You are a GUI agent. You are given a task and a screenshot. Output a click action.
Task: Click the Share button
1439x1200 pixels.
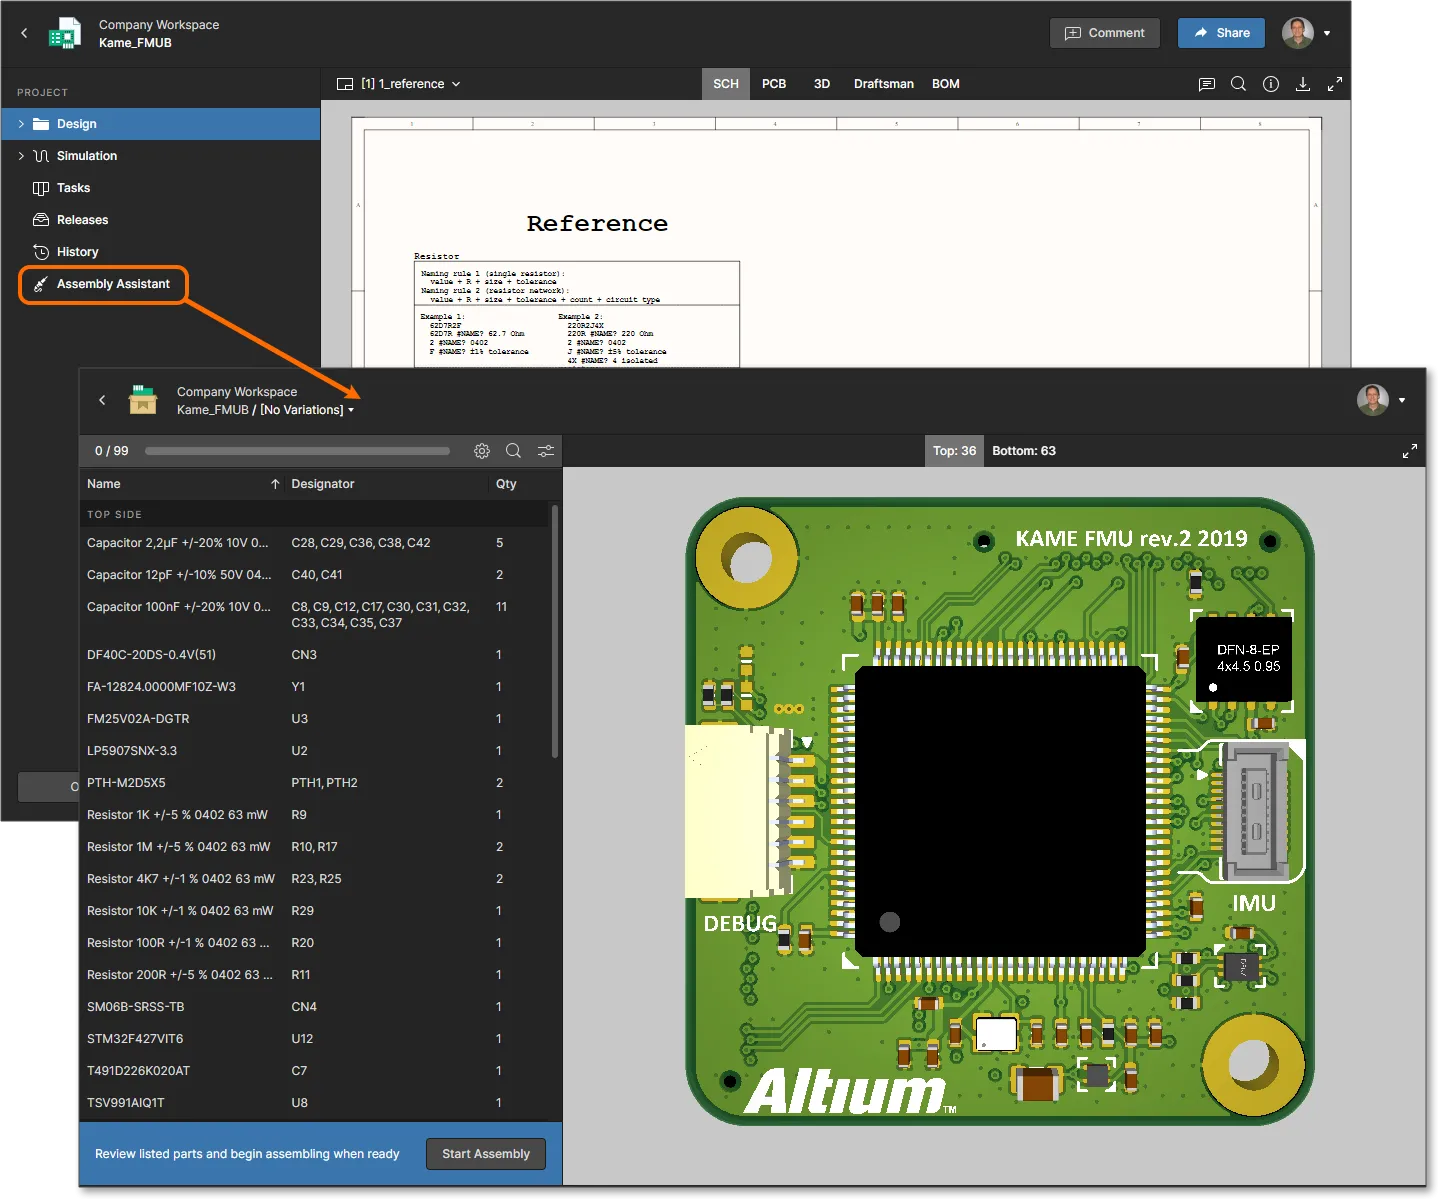(1221, 33)
